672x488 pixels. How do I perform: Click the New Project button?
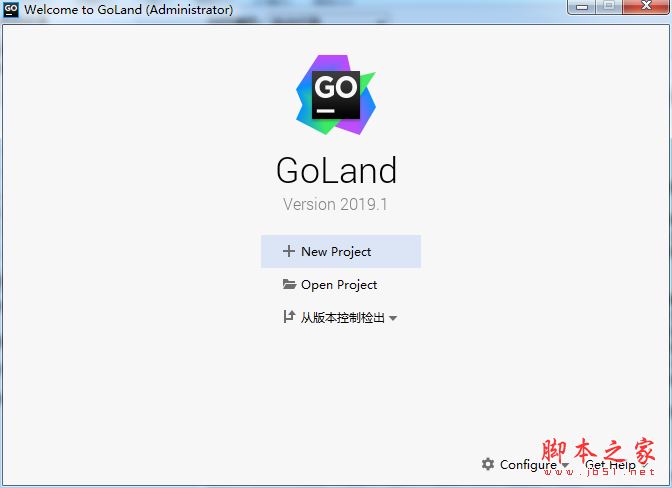pos(341,251)
